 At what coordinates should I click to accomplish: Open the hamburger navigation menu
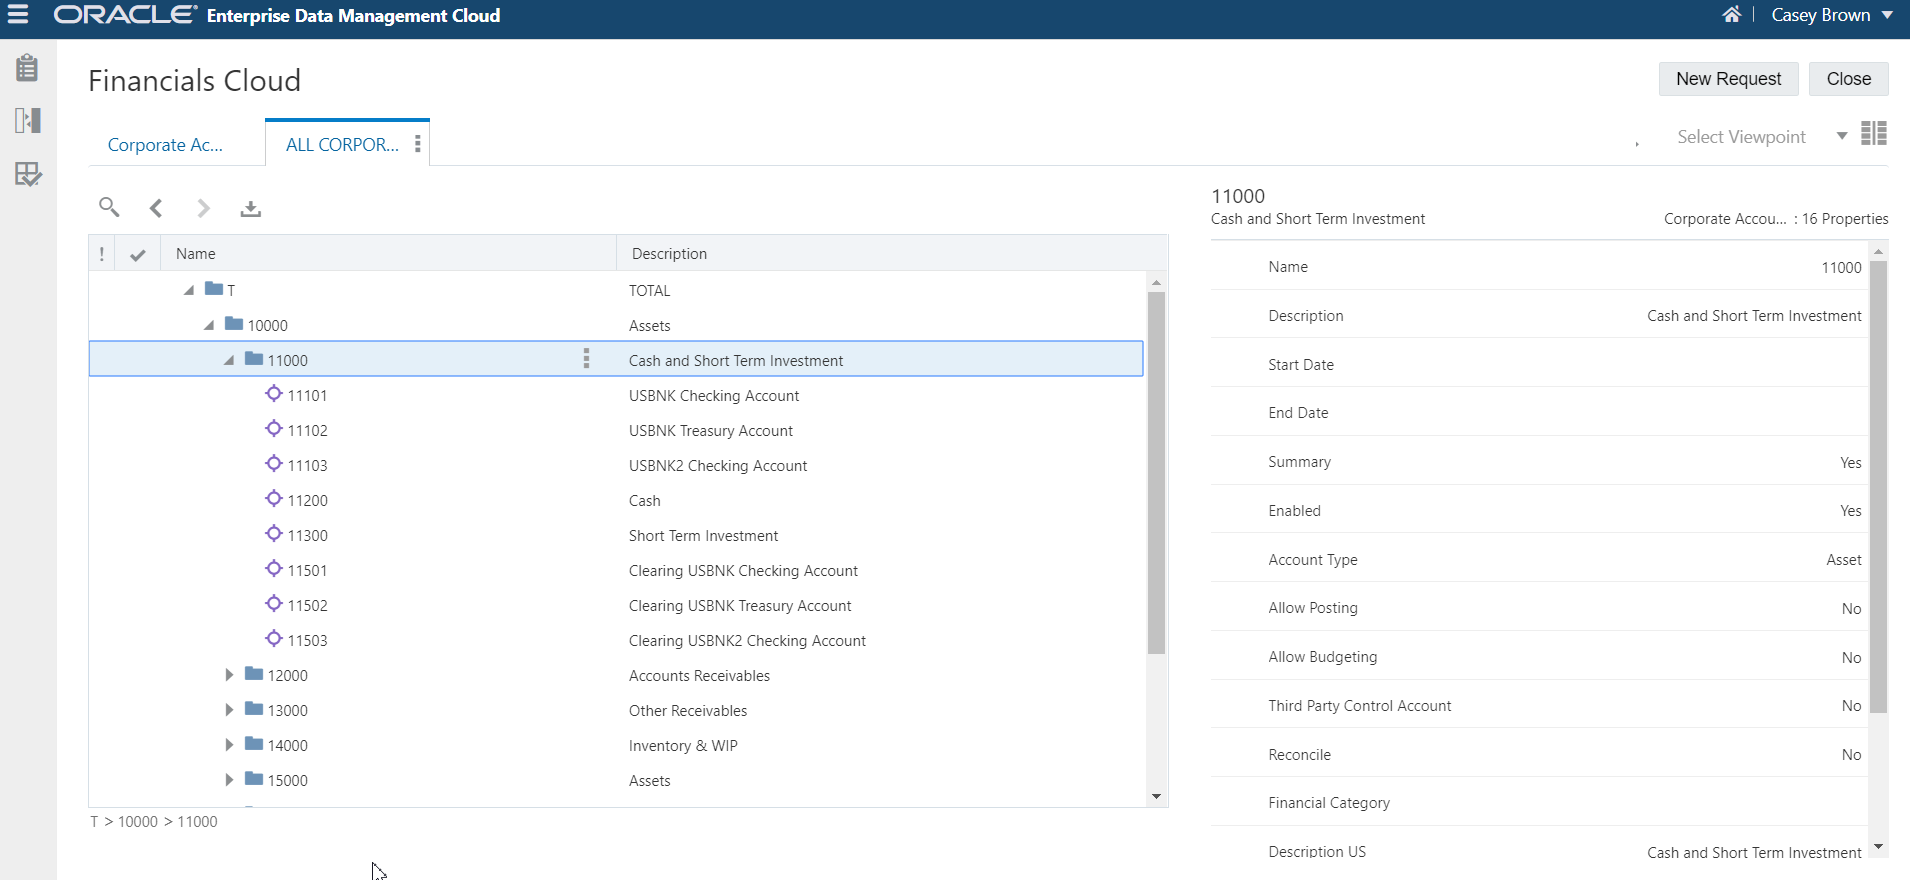18,15
